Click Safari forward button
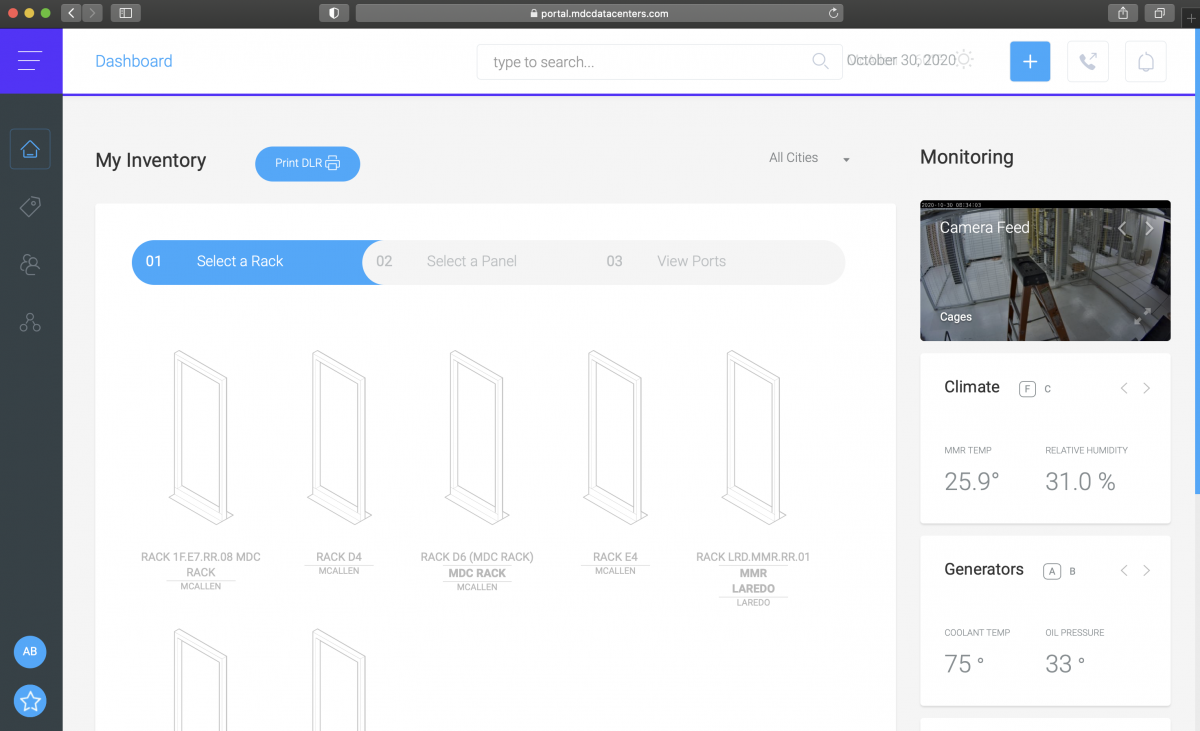Image resolution: width=1200 pixels, height=731 pixels. click(x=93, y=13)
